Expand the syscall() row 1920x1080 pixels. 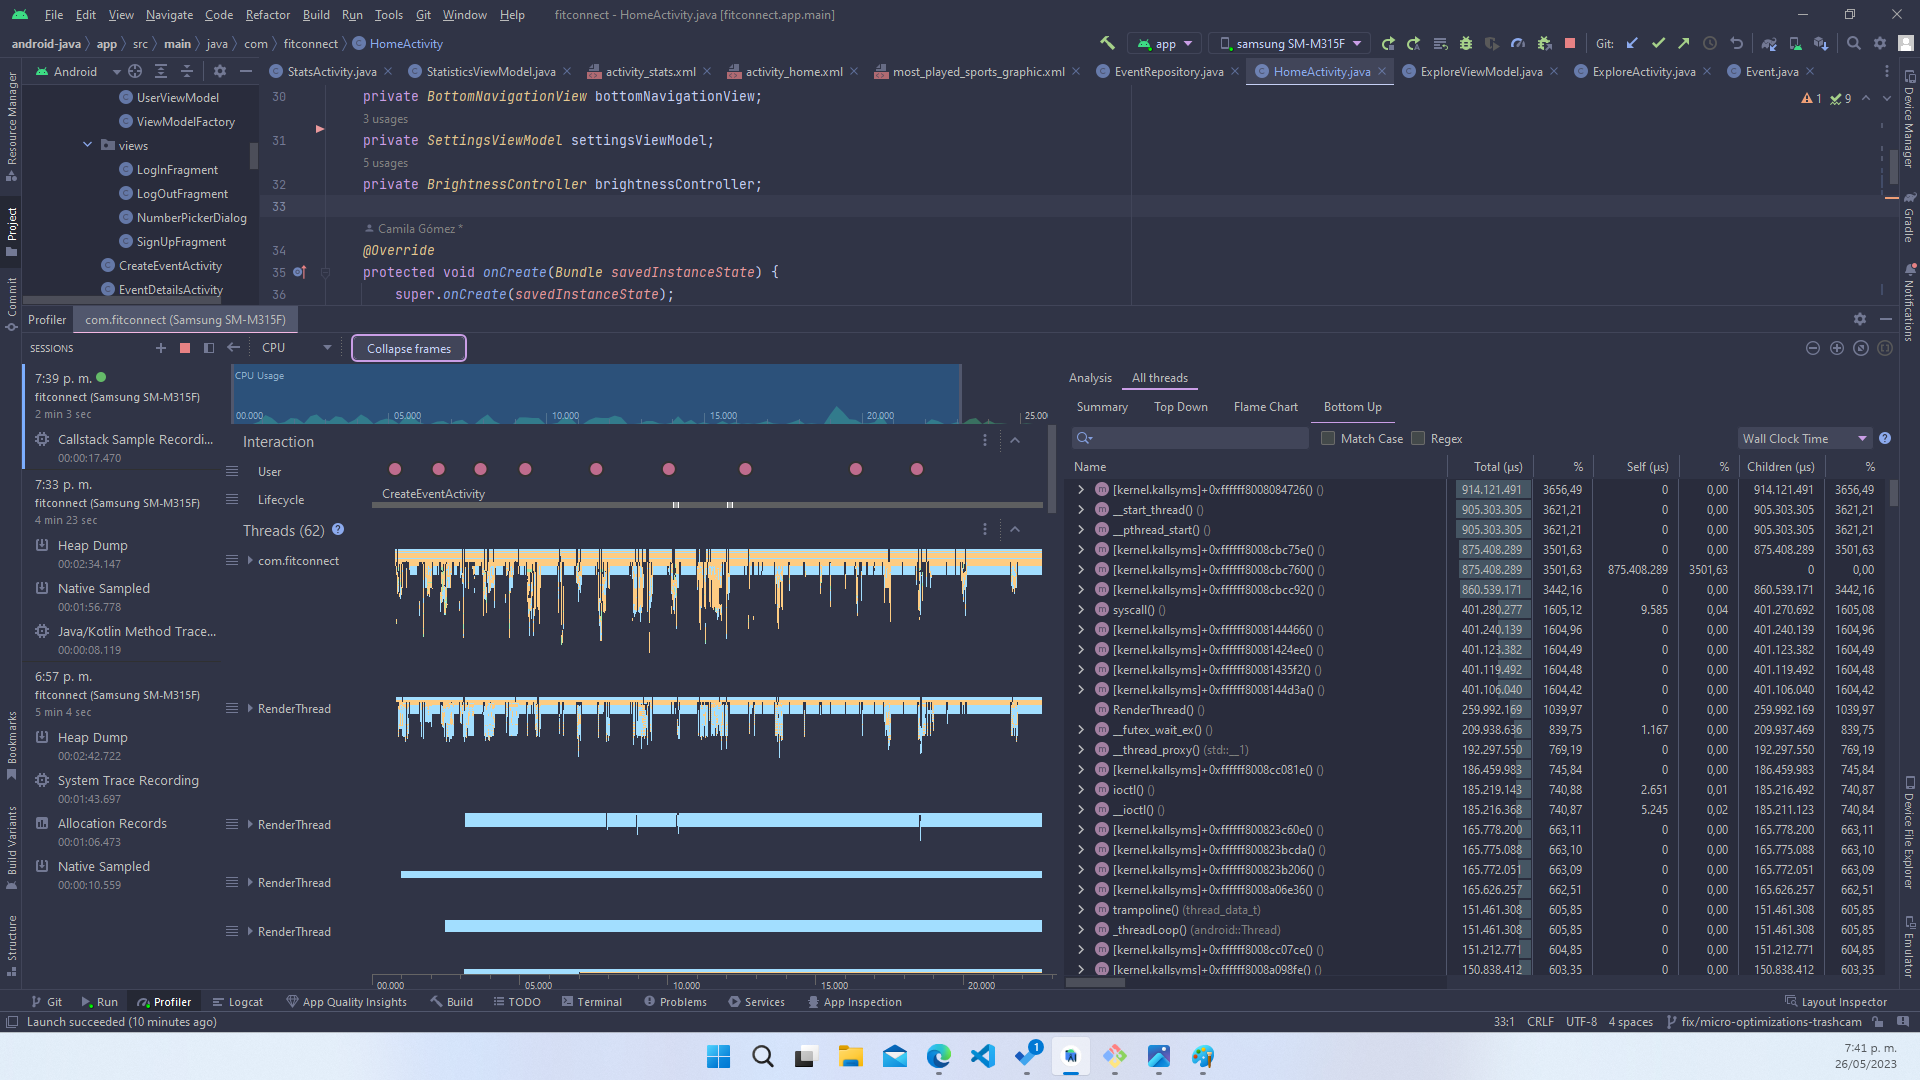(1081, 609)
